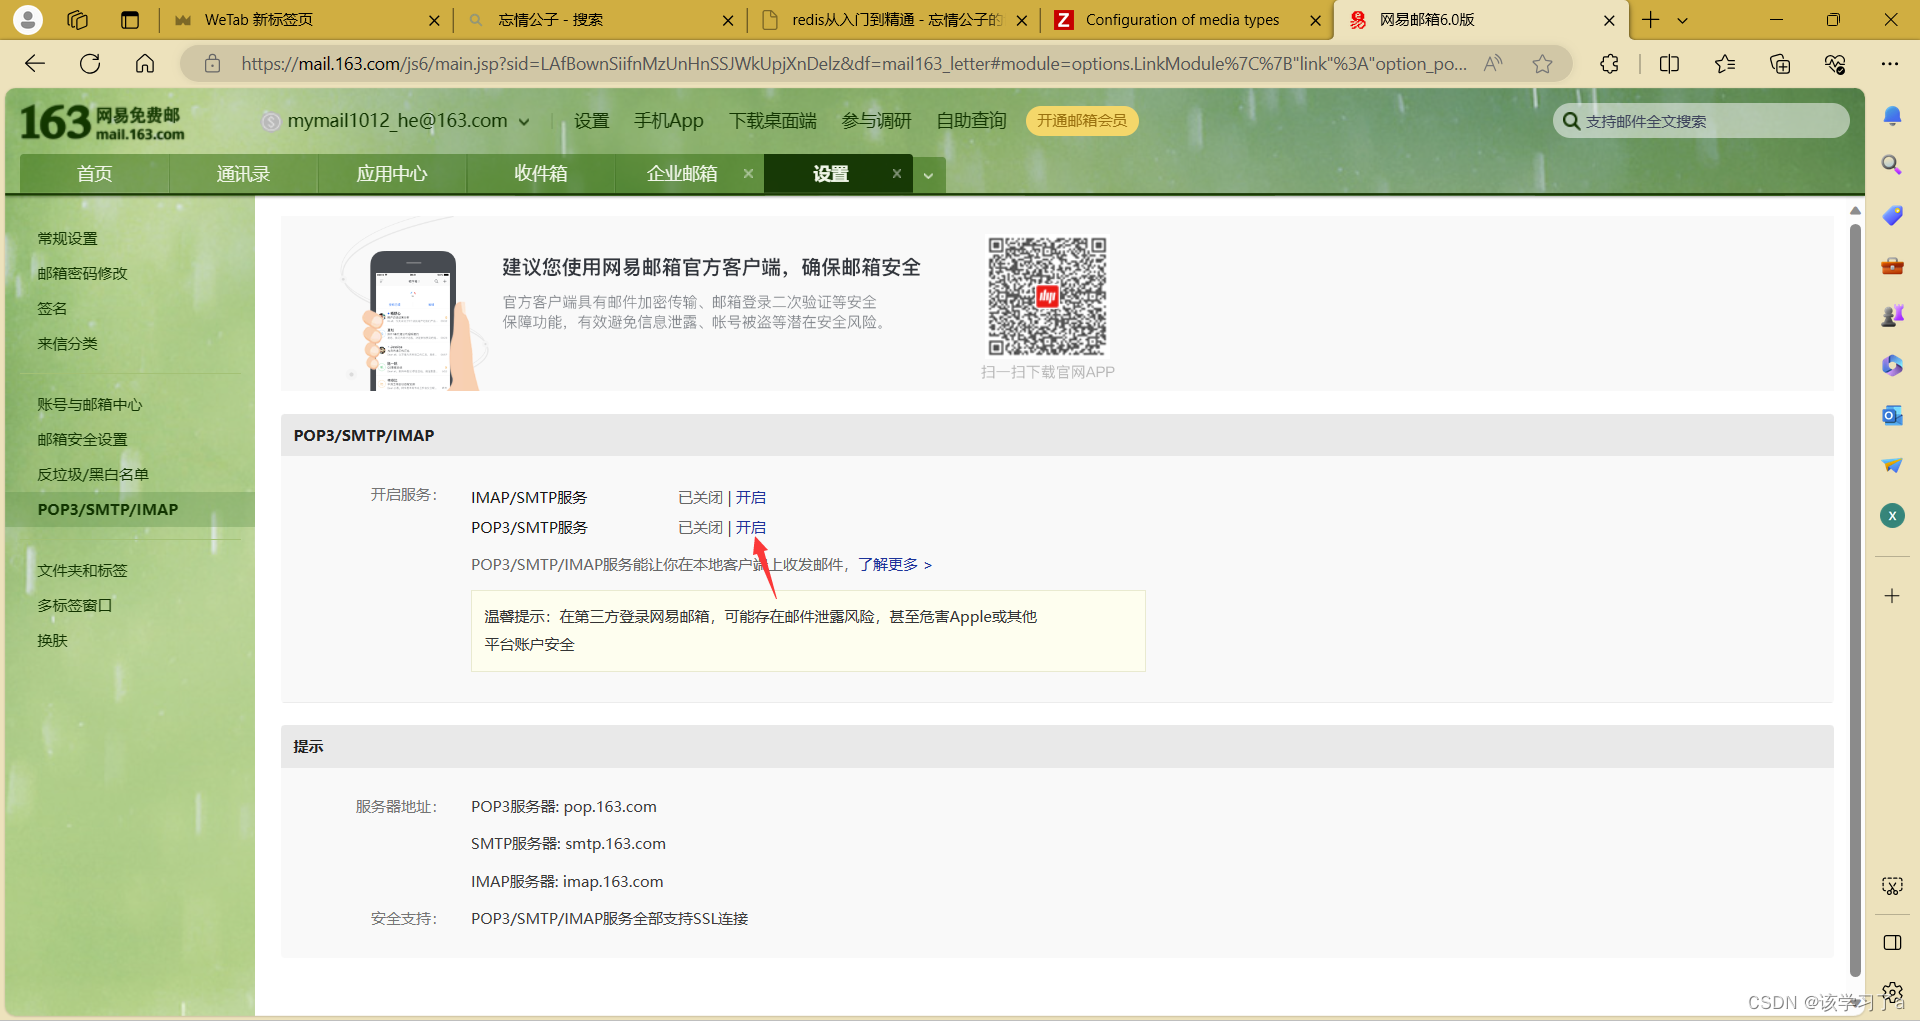Open the sidebar notifications bell
This screenshot has width=1920, height=1021.
coord(1892,116)
